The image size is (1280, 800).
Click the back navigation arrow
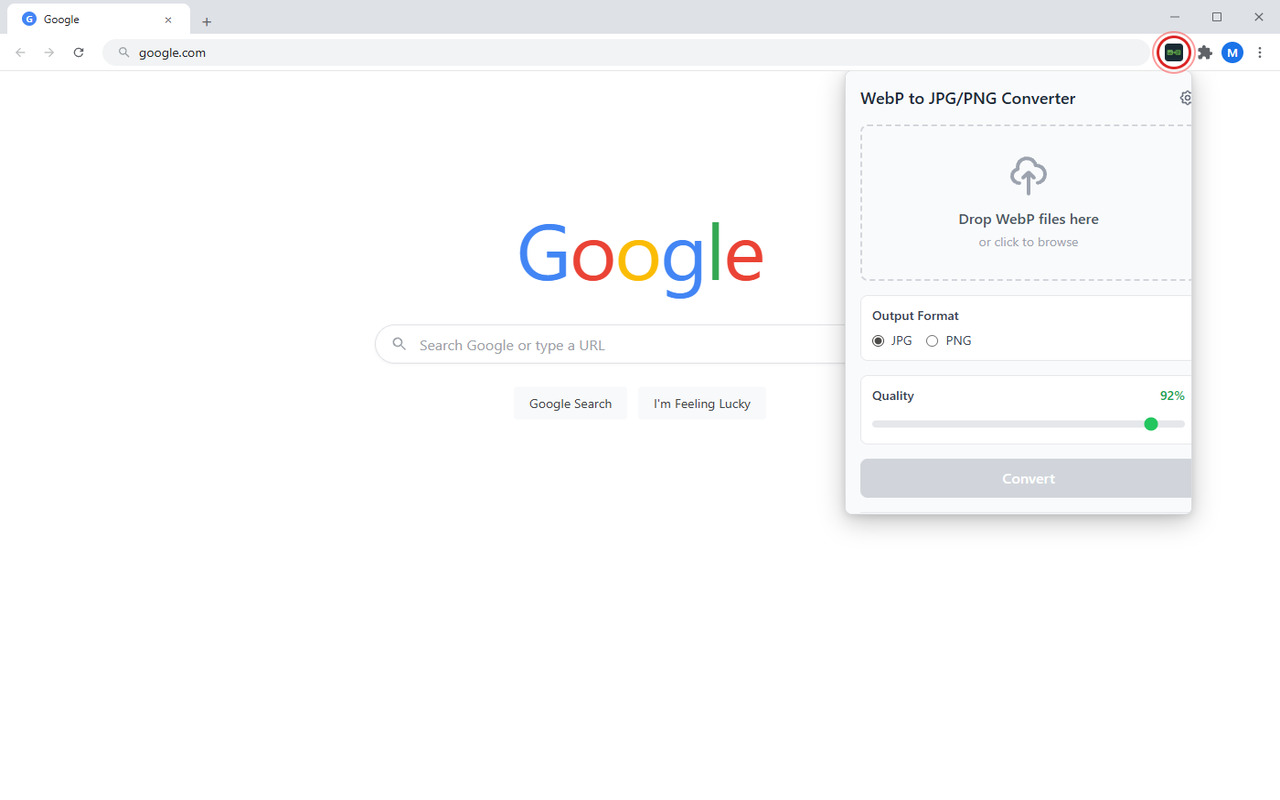click(x=20, y=52)
